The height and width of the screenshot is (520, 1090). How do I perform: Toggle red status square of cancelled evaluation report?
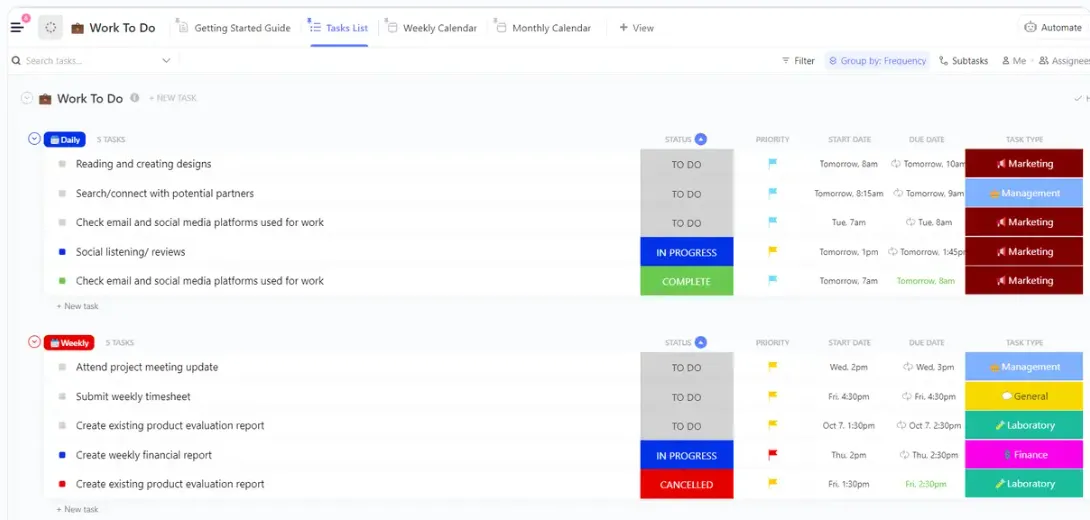[x=62, y=484]
